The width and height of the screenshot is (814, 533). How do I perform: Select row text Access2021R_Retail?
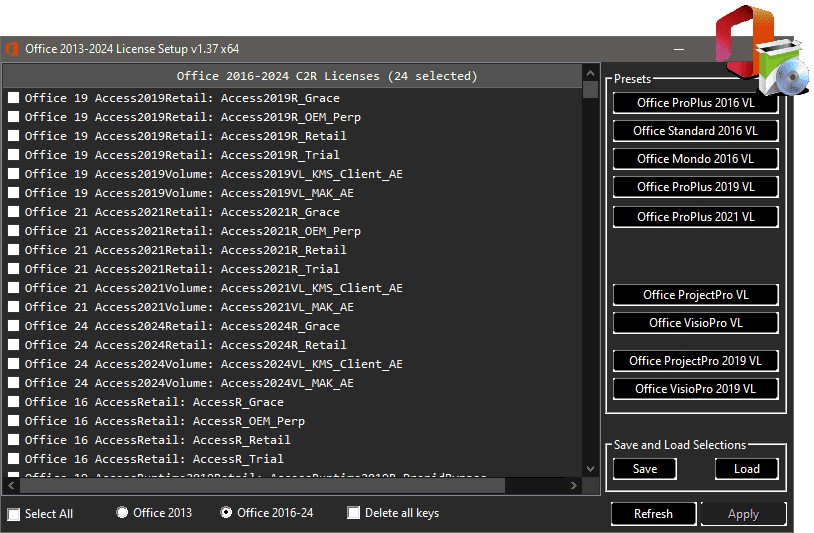click(x=283, y=250)
